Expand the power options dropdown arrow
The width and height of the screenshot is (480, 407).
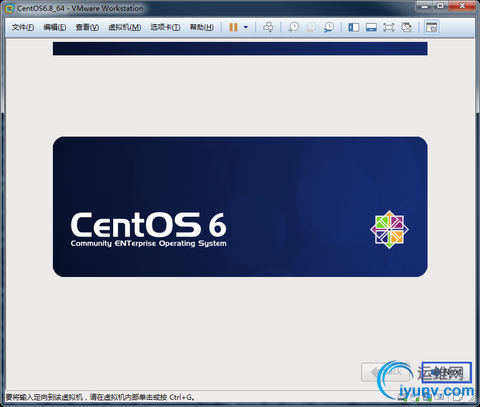coord(246,27)
